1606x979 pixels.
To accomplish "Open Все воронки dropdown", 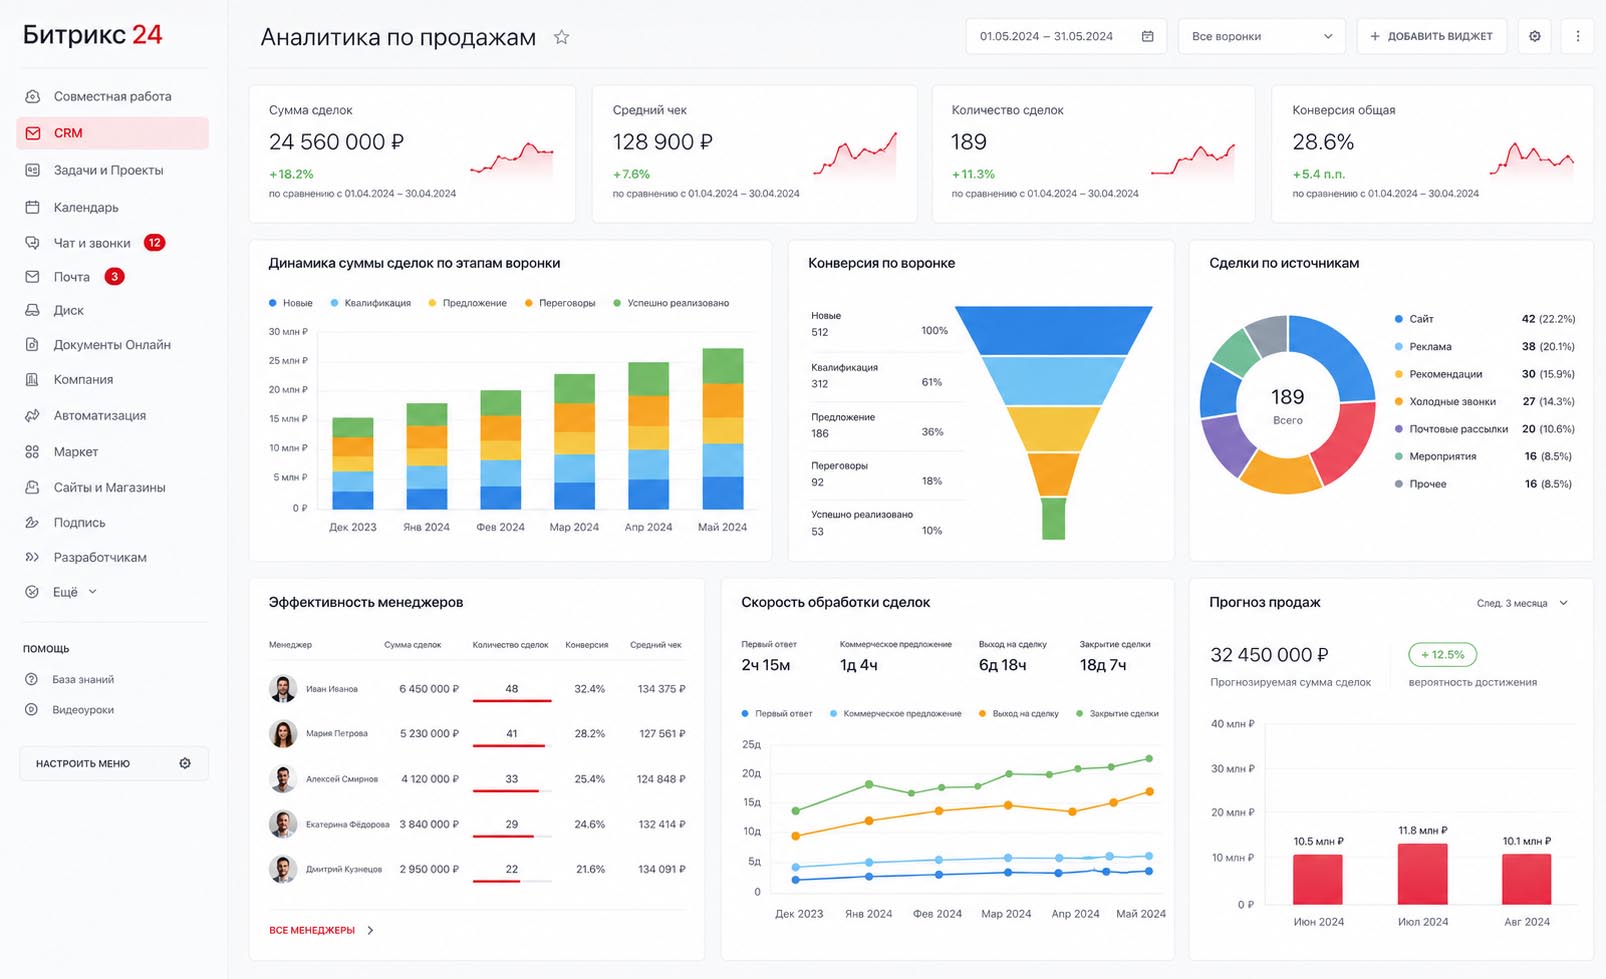I will tap(1262, 36).
